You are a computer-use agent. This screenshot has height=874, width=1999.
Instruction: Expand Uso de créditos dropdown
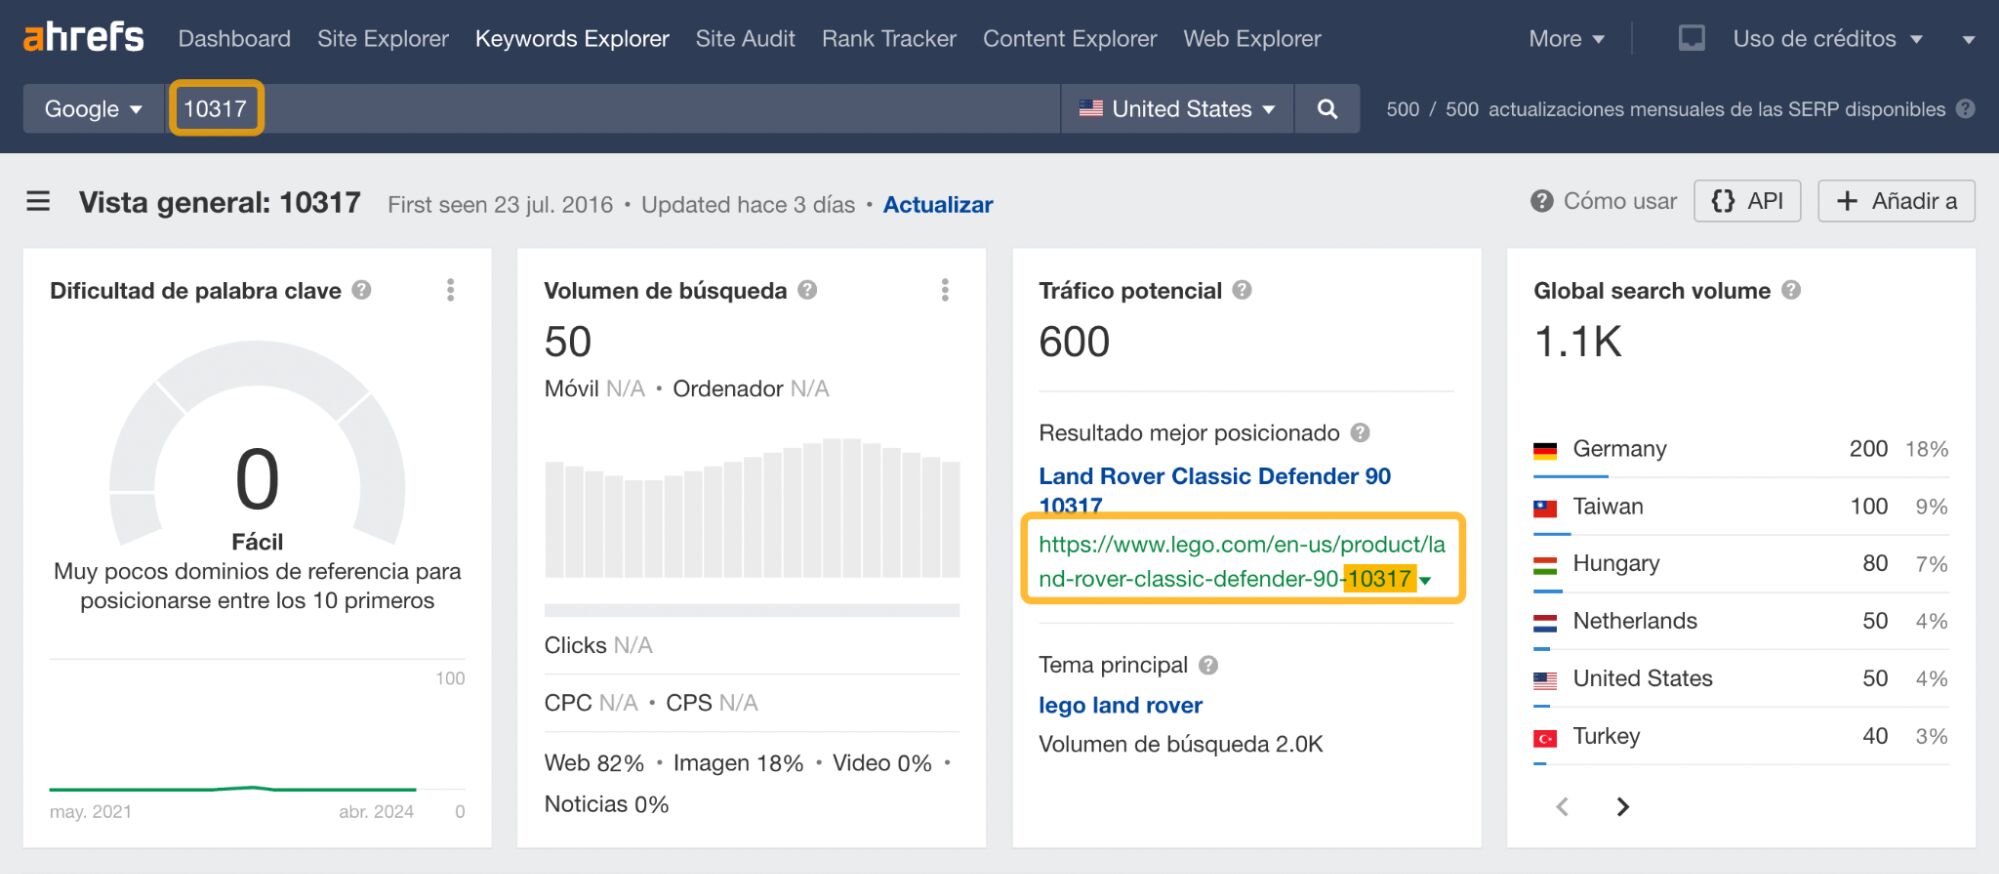pyautogui.click(x=1827, y=39)
